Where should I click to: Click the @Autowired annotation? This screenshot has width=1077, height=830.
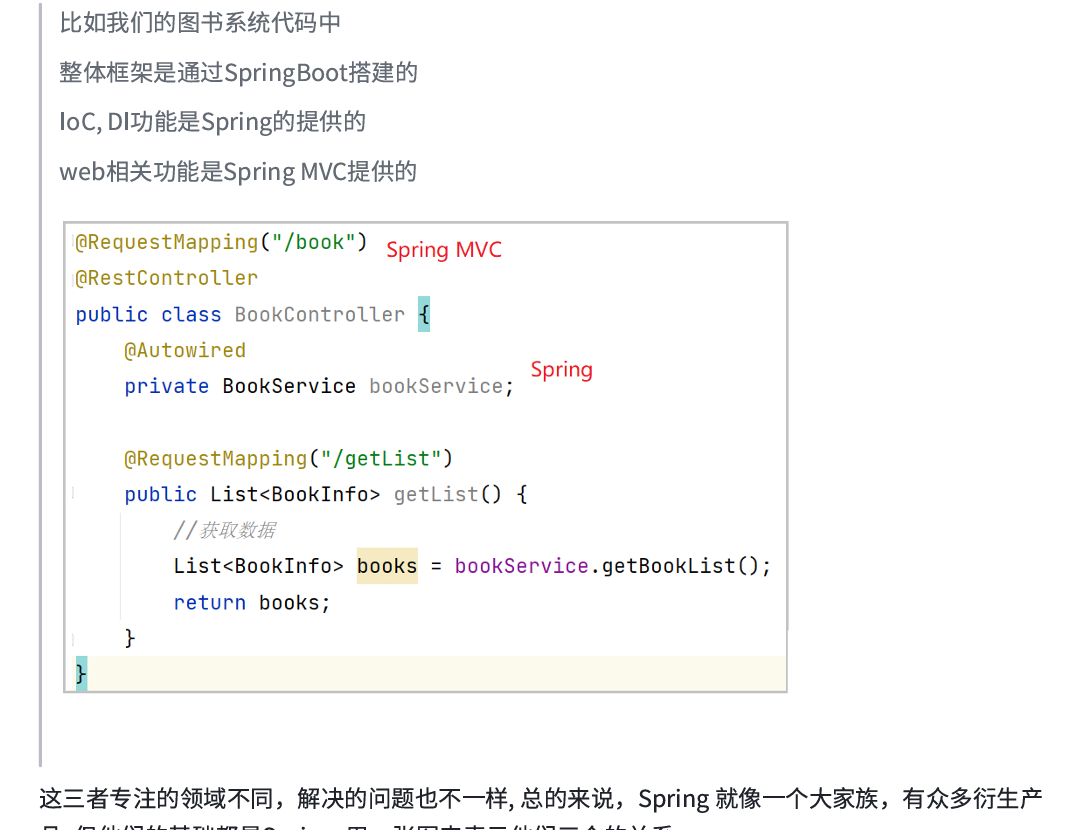(184, 350)
